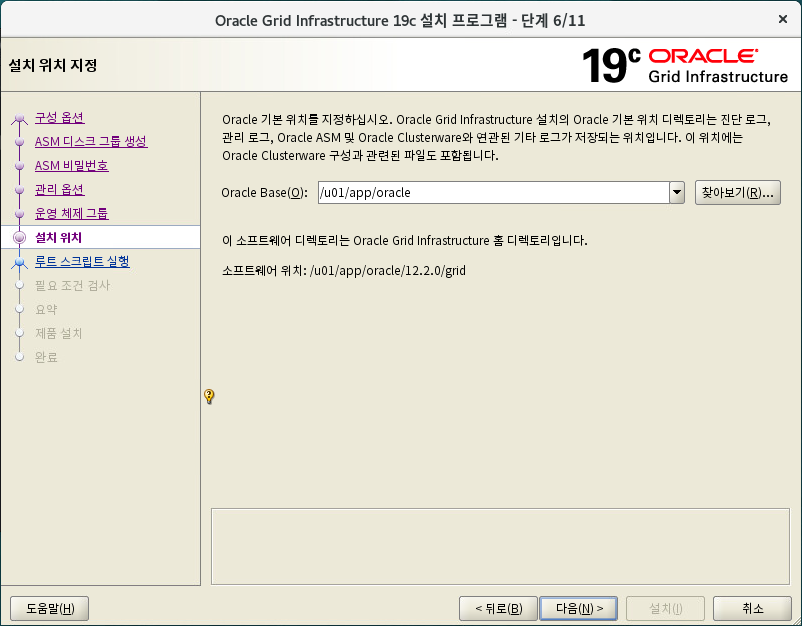The width and height of the screenshot is (802, 626).
Task: Click the 완료 step label
Action: point(46,357)
